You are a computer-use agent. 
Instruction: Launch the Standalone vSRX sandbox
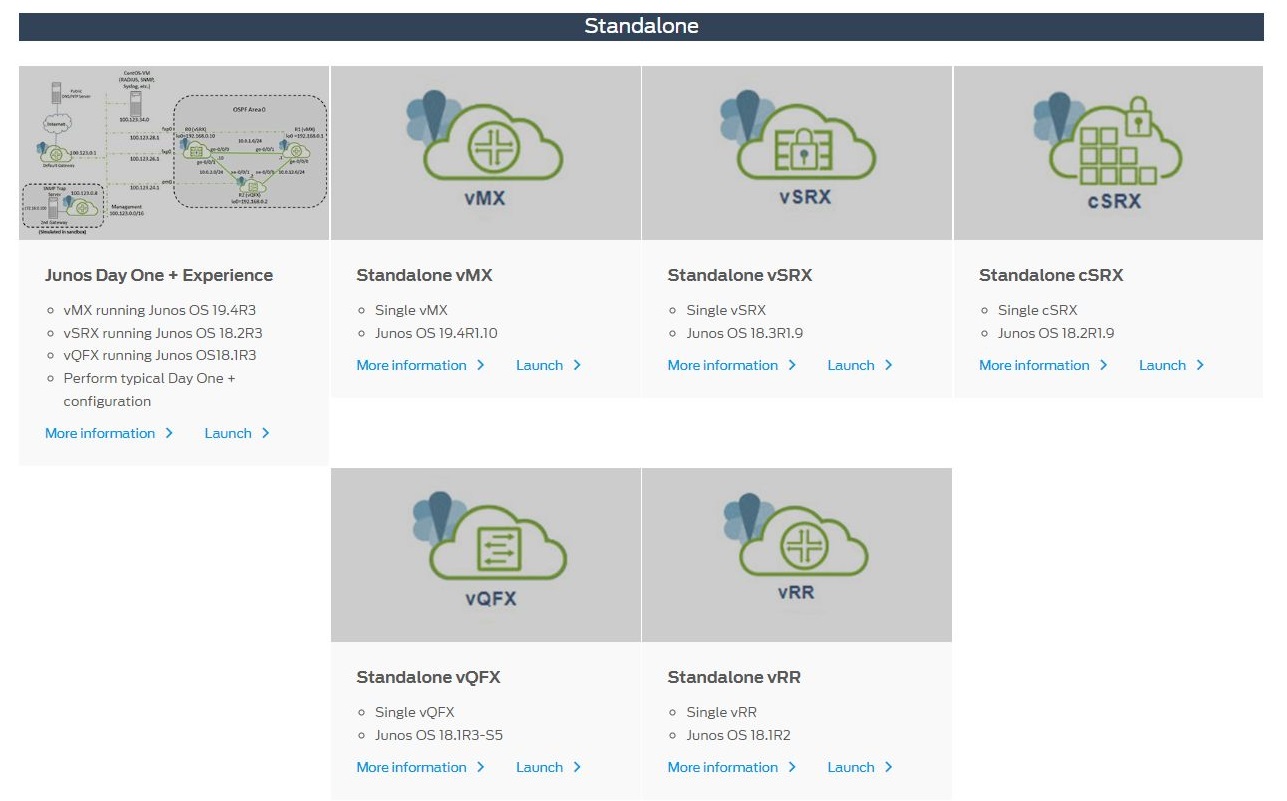[x=851, y=365]
